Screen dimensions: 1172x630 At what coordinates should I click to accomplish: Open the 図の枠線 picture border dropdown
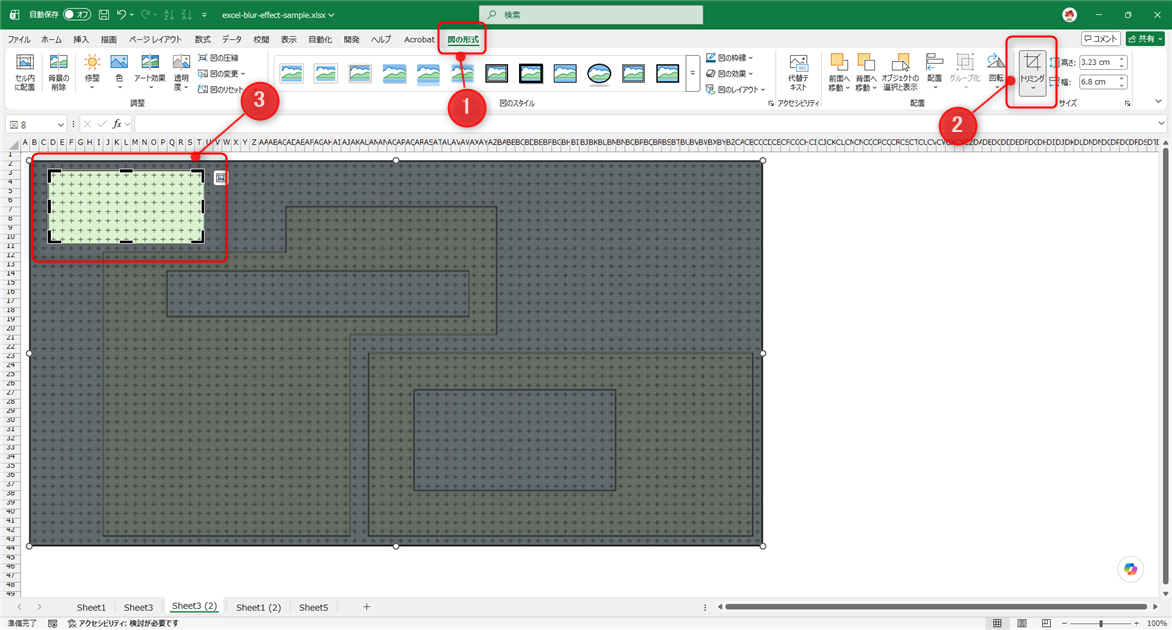tap(730, 58)
